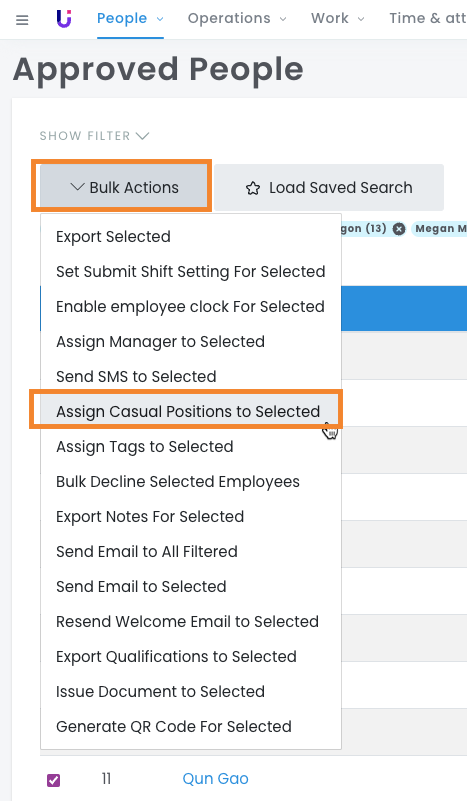The height and width of the screenshot is (801, 467).
Task: Click the Load Saved Search button
Action: tap(329, 187)
